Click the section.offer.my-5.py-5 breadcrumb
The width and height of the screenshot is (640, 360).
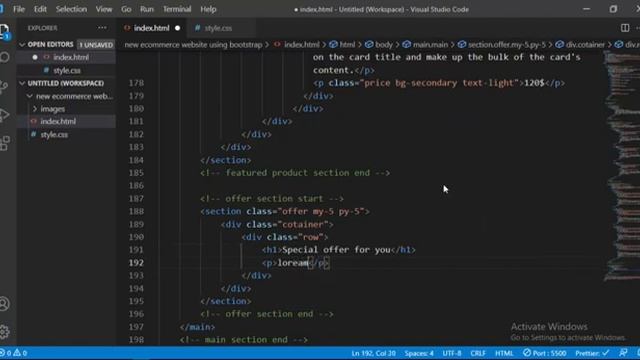(x=506, y=45)
